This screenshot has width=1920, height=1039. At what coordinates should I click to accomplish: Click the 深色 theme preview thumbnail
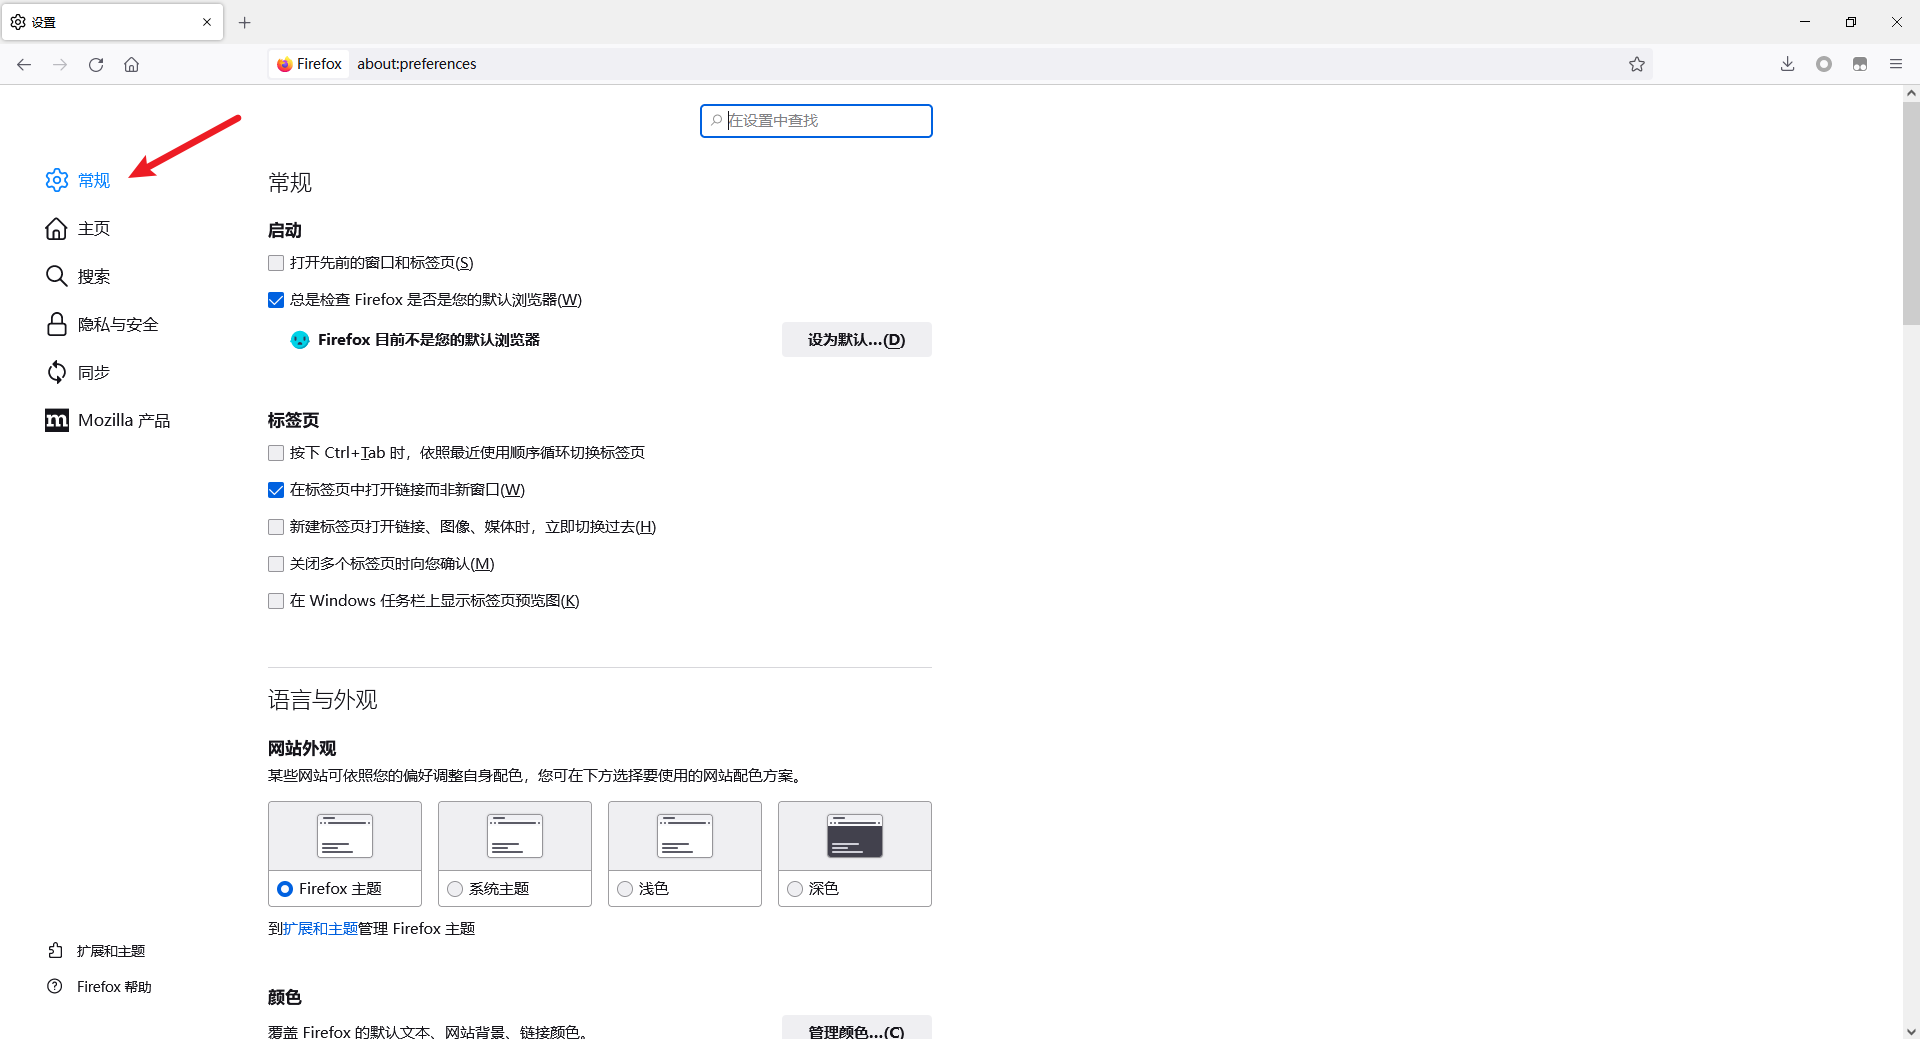coord(855,836)
